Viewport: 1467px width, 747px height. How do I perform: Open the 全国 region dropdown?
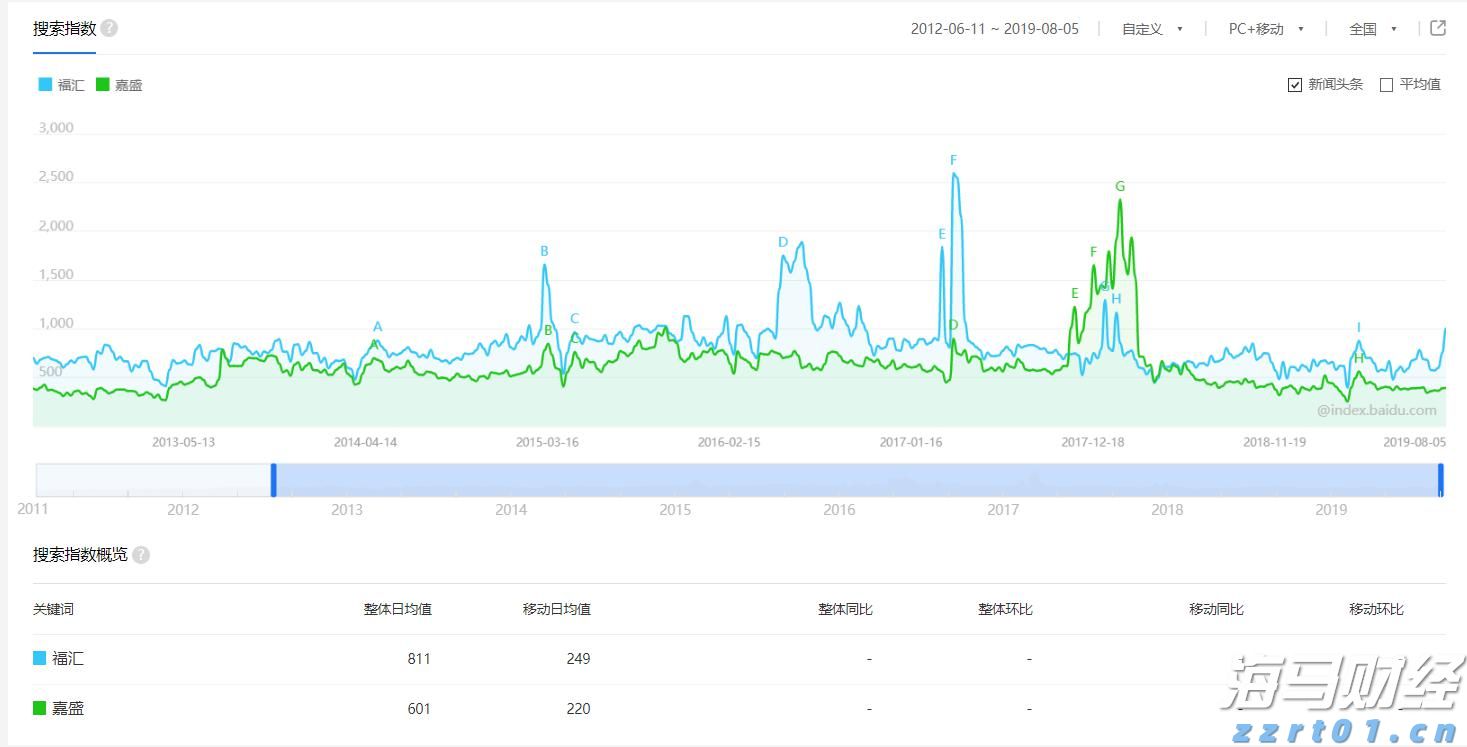[x=1373, y=29]
